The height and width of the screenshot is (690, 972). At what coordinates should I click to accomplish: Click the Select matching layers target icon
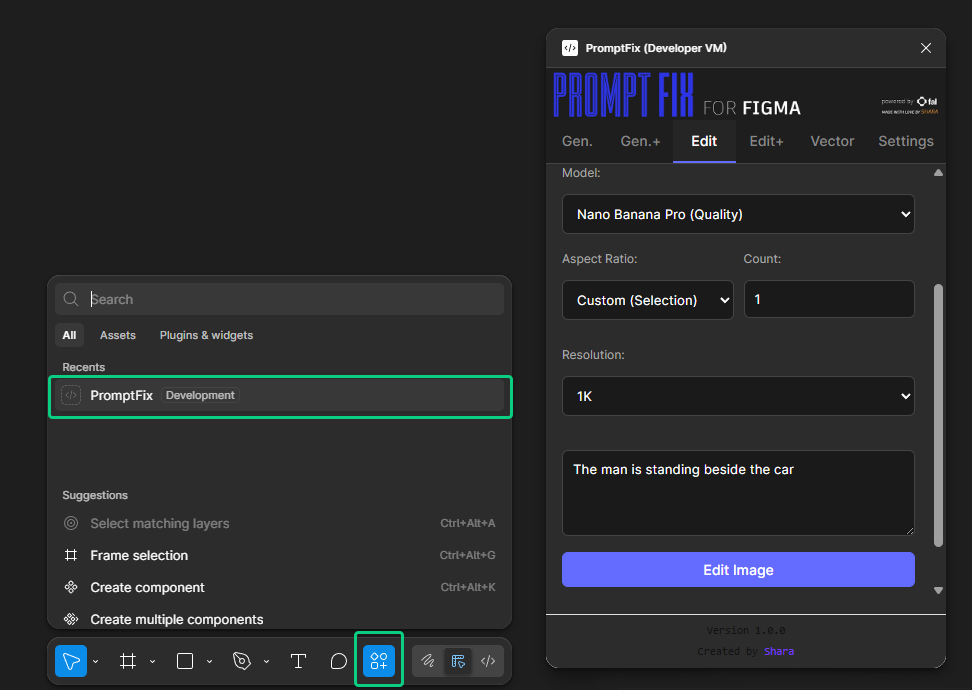click(71, 523)
